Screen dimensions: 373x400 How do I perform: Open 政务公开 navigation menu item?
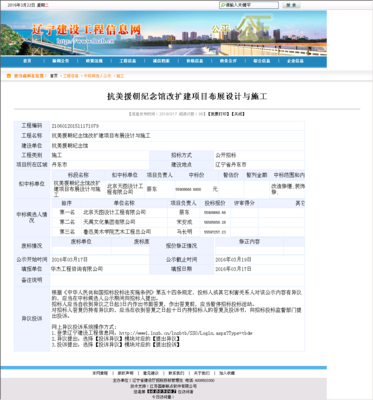click(228, 61)
